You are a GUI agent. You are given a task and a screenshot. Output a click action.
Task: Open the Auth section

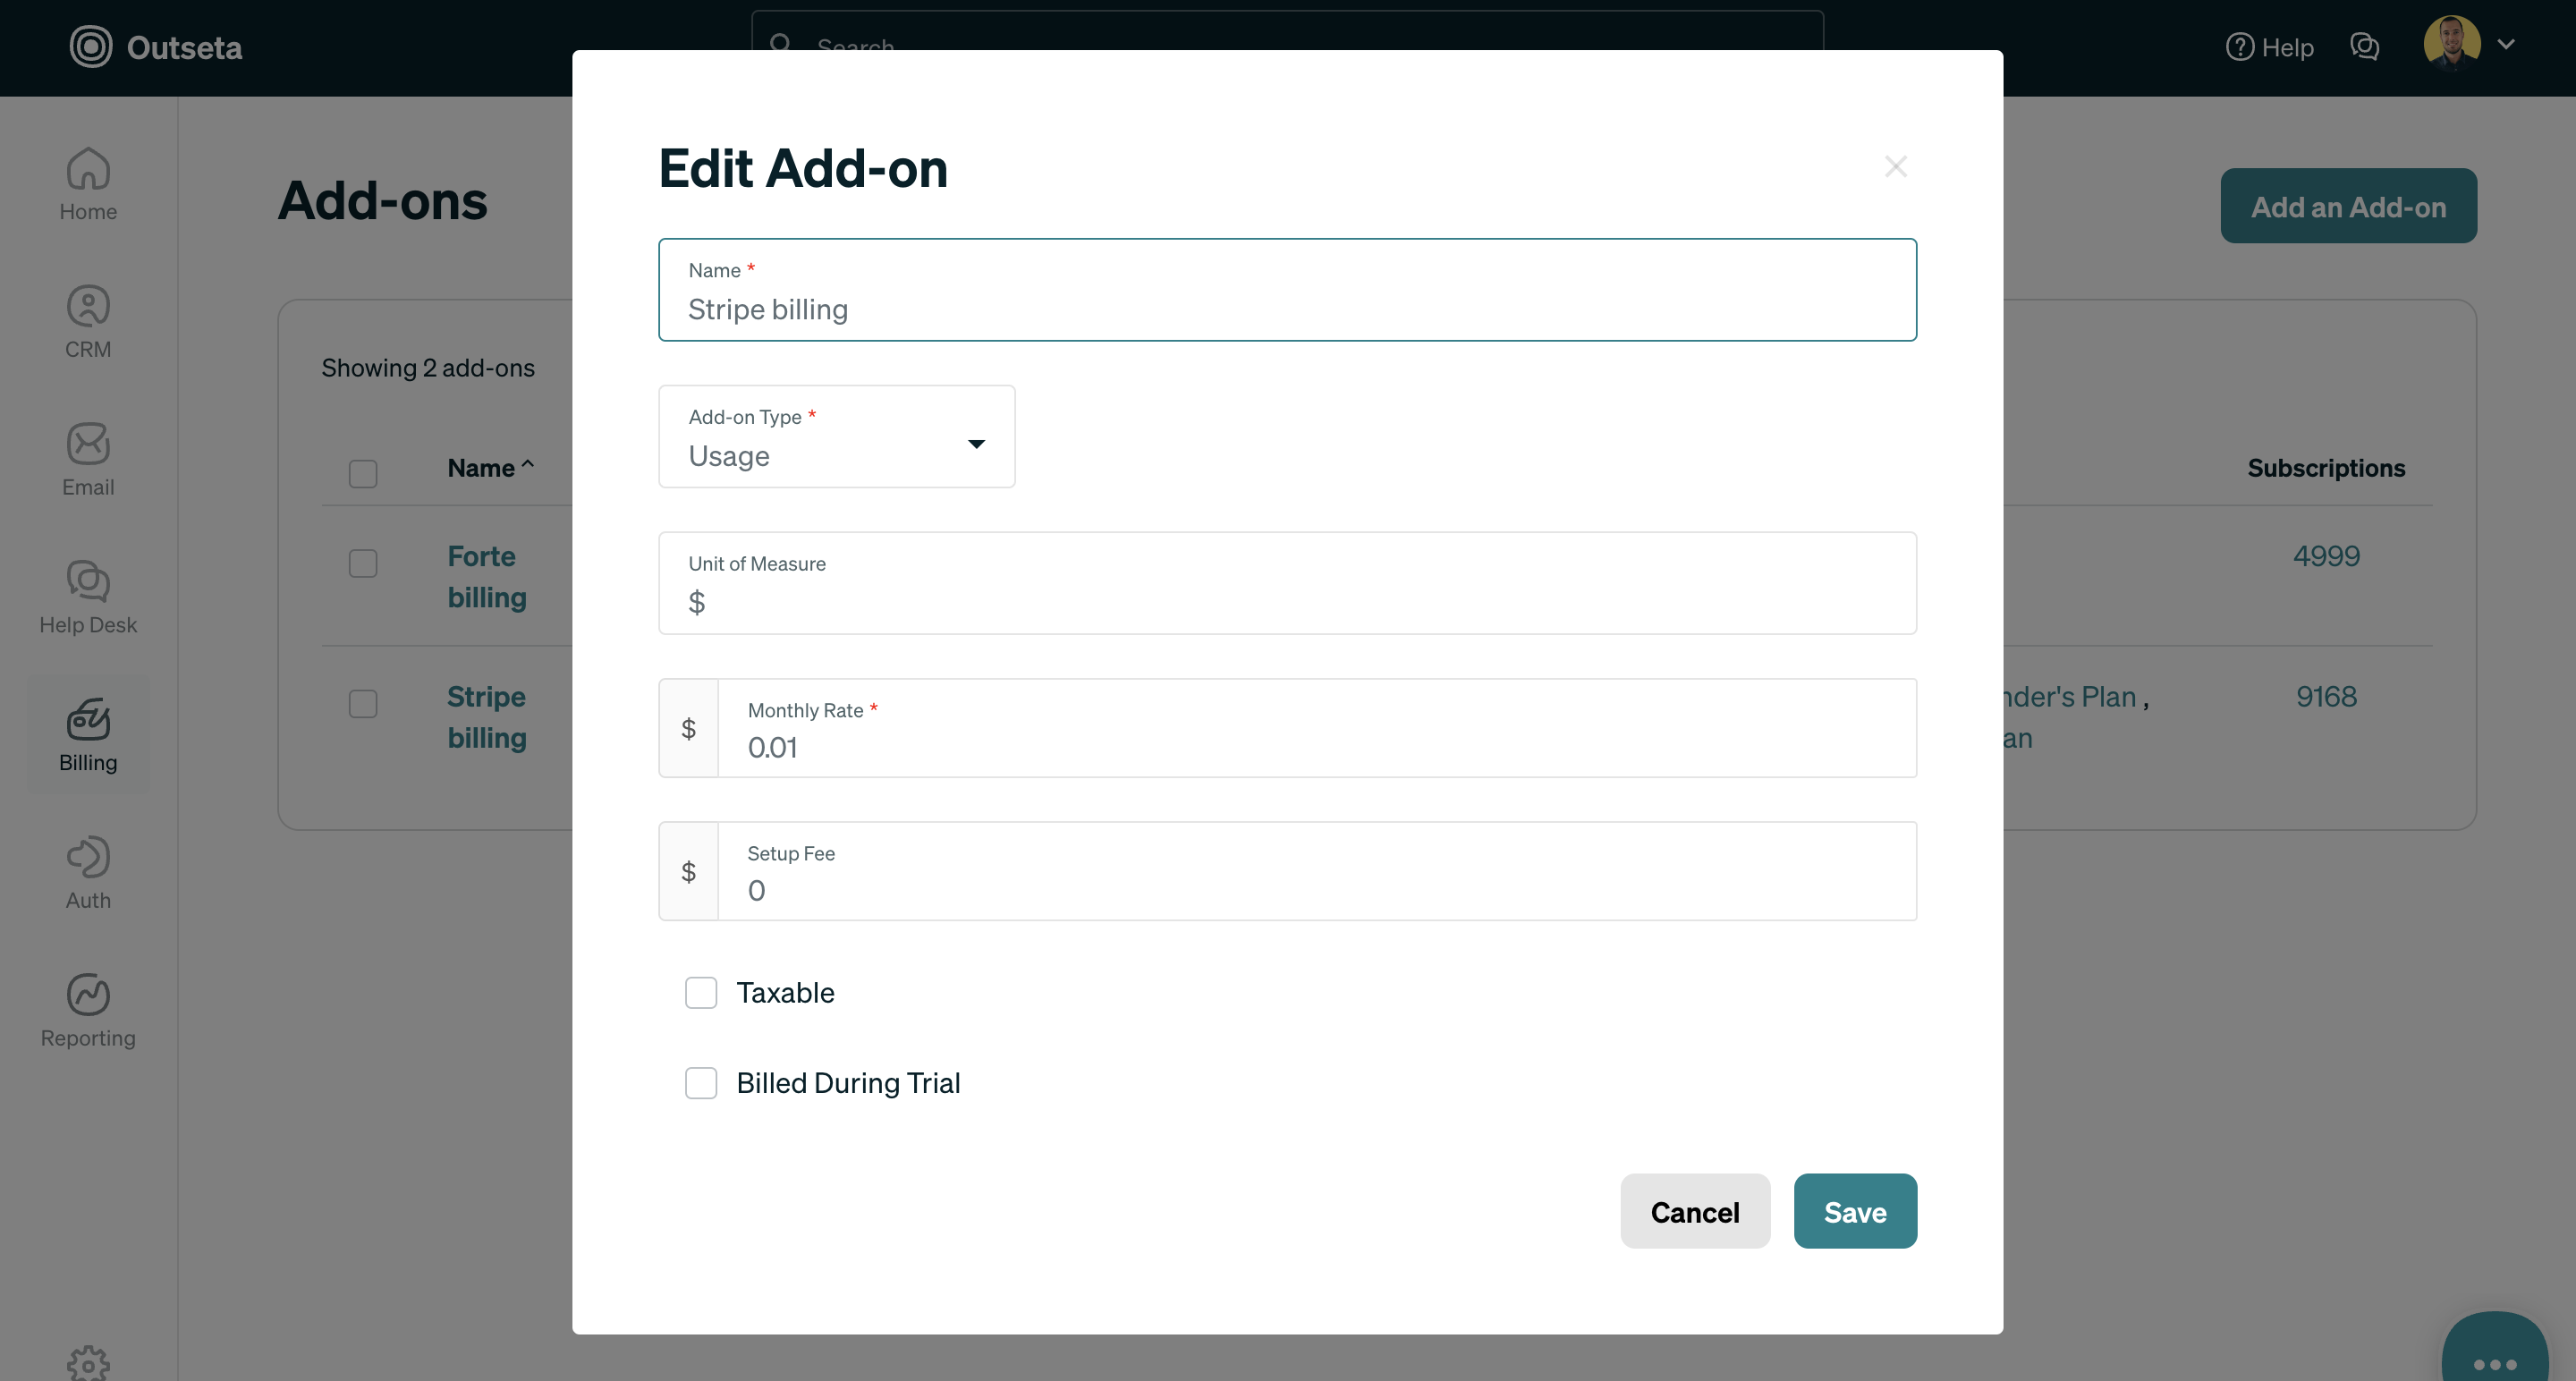coord(88,871)
